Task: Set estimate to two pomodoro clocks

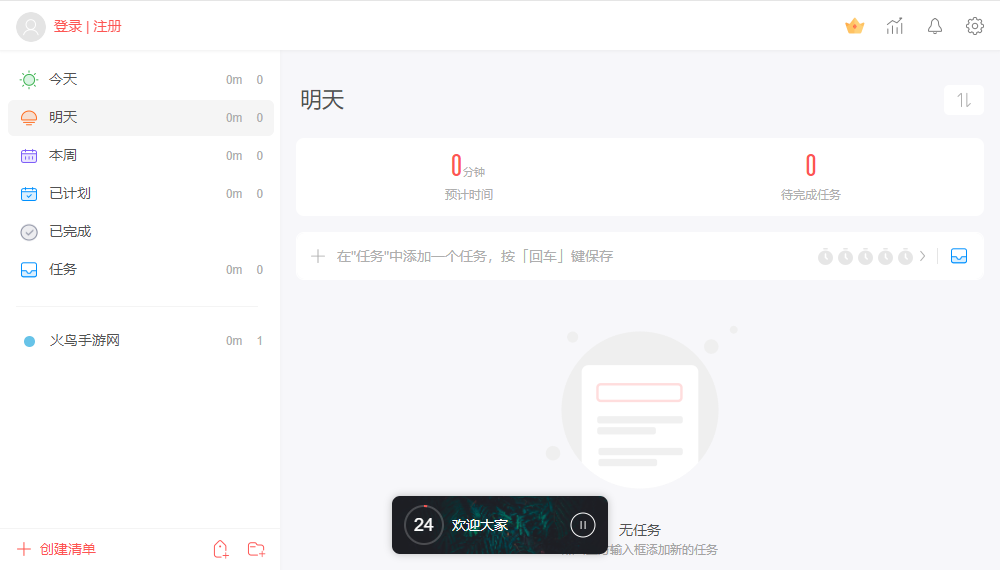Action: point(845,256)
